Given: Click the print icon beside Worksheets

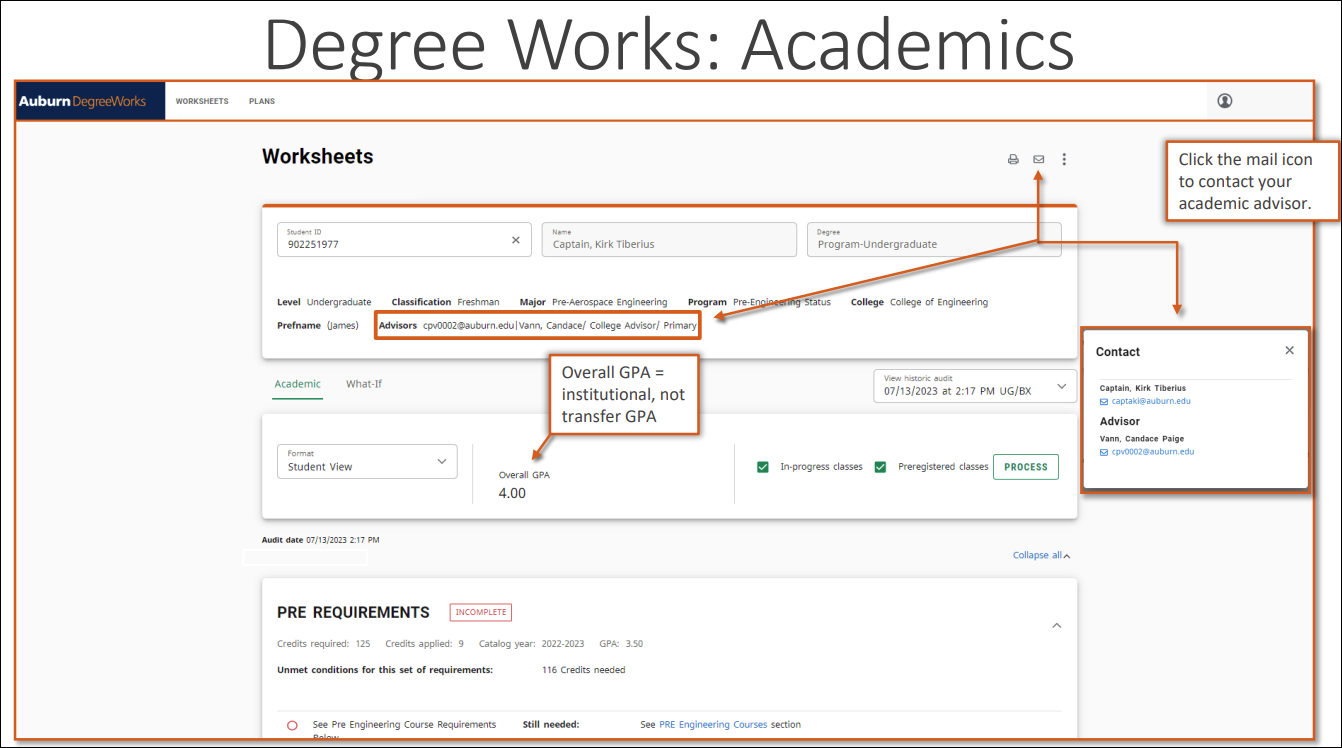Looking at the screenshot, I should tap(1013, 159).
